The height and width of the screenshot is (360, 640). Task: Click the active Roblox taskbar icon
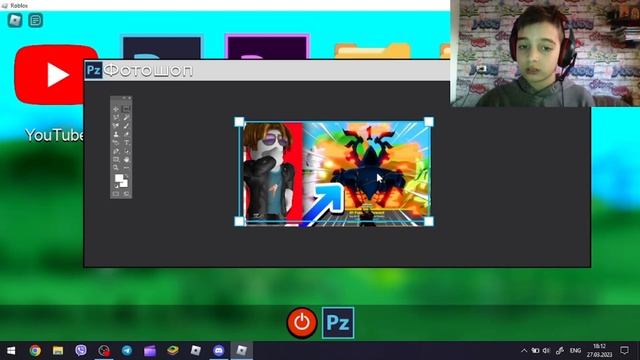(x=242, y=351)
